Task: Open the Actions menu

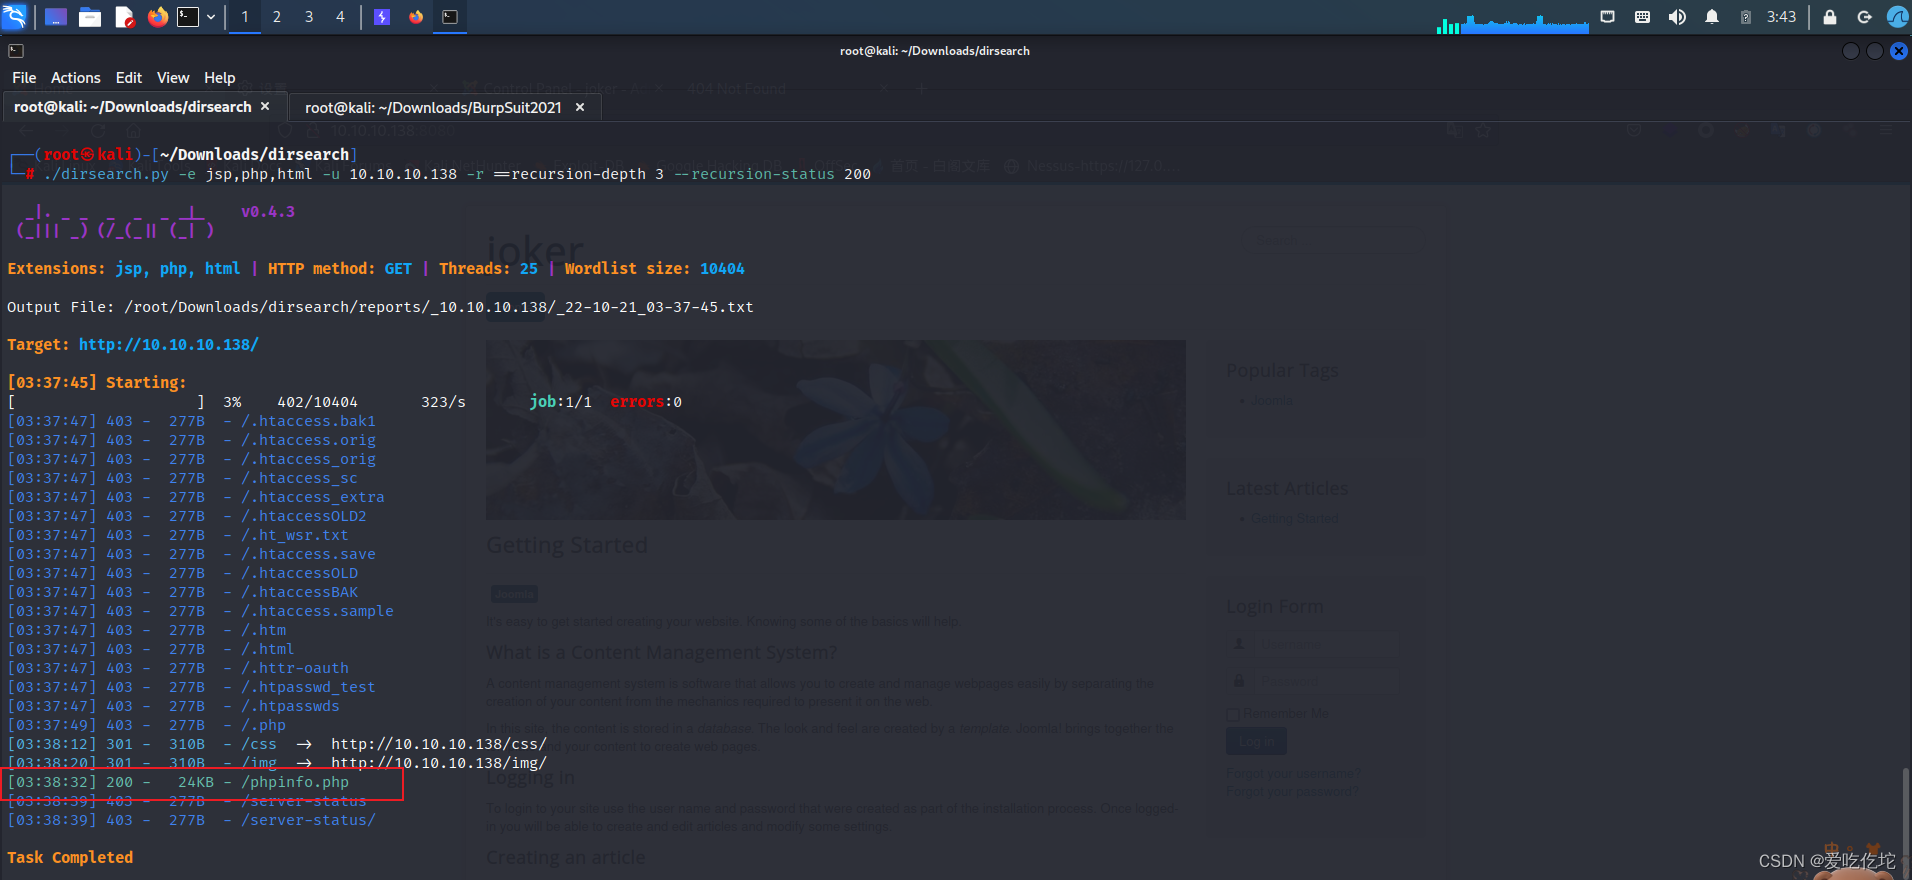Action: [76, 78]
